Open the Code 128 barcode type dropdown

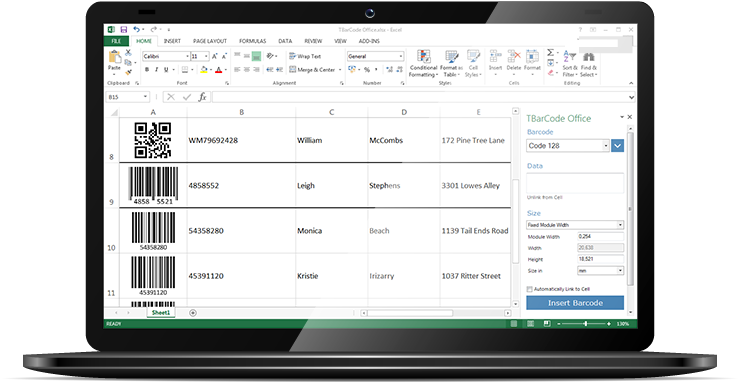click(606, 146)
